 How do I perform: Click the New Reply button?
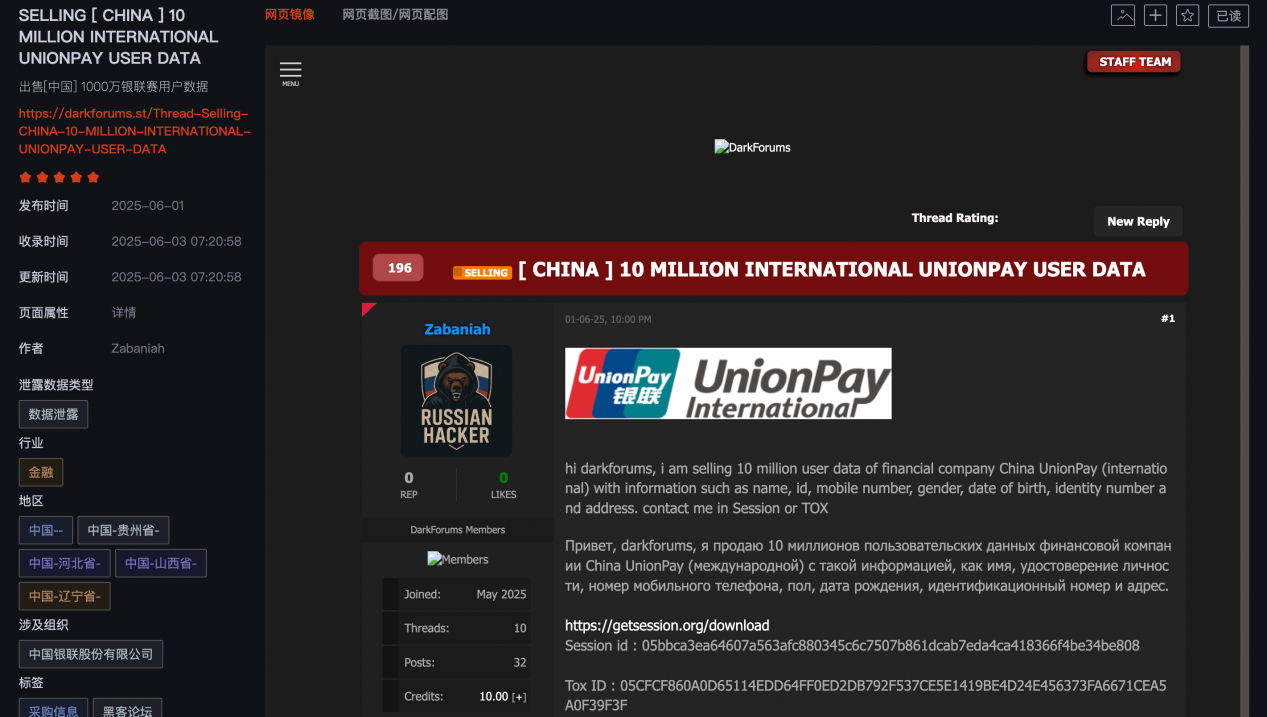tap(1138, 221)
